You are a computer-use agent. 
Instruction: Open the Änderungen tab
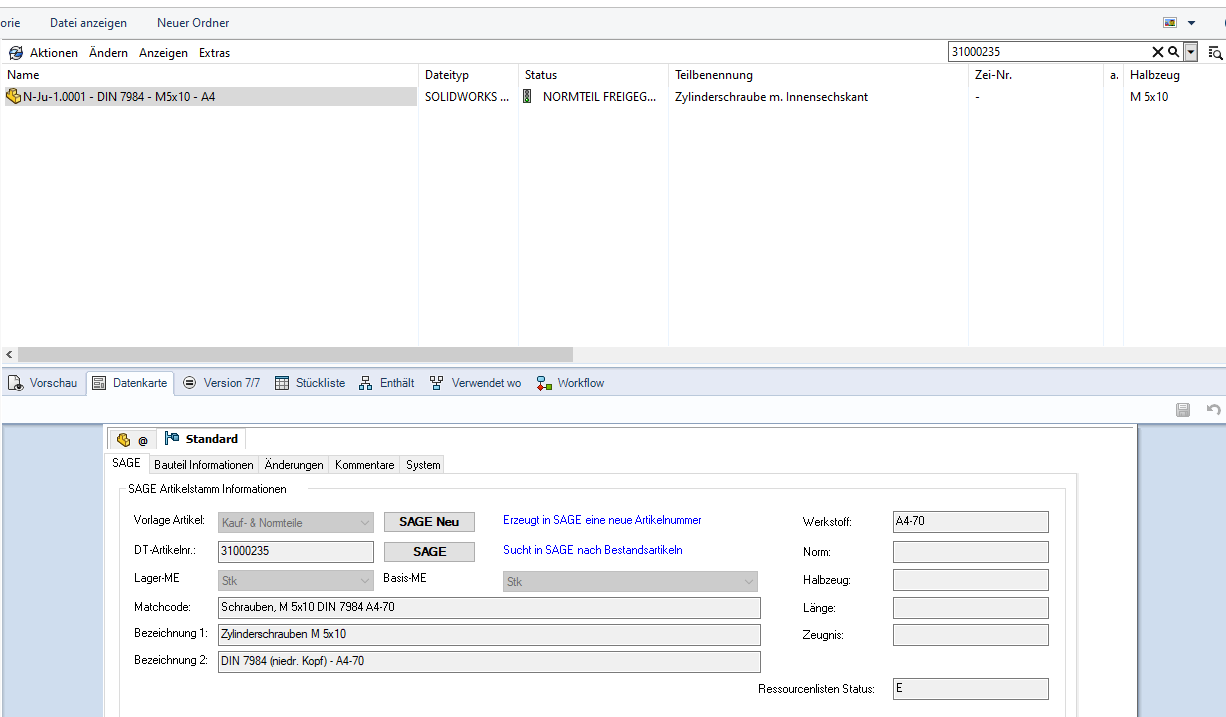tap(294, 465)
